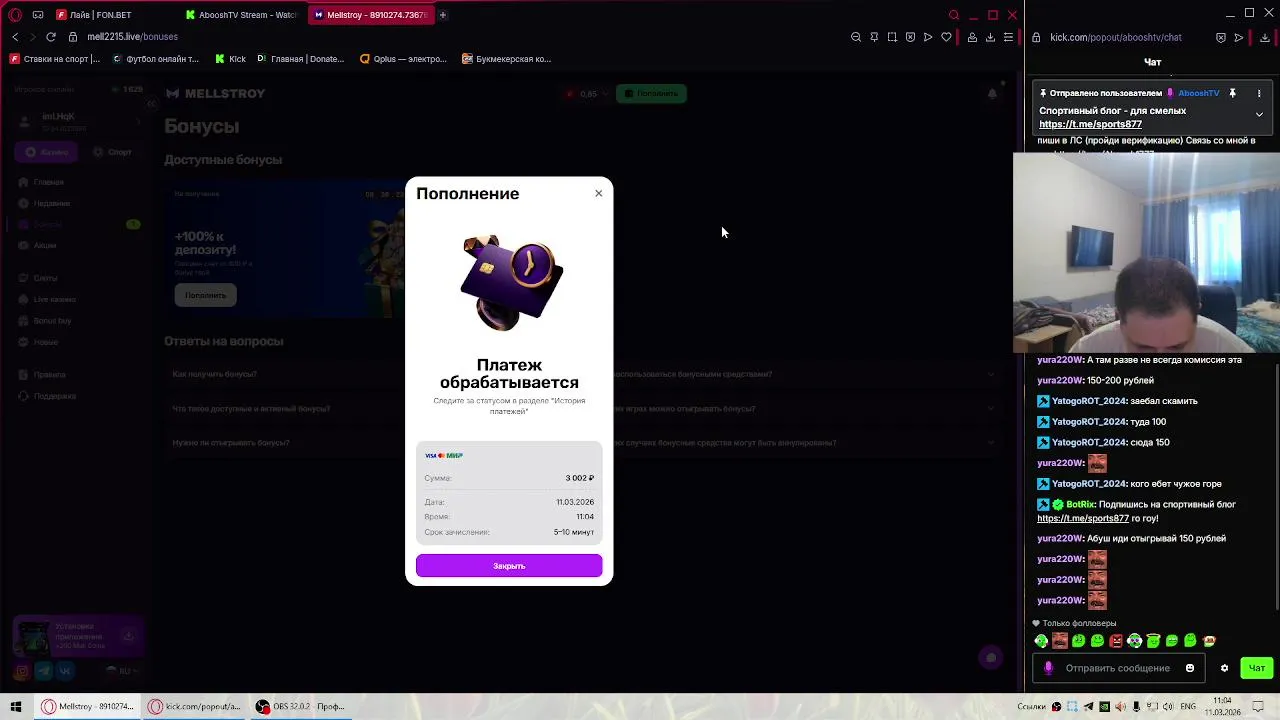This screenshot has width=1280, height=720.
Task: Open the t.me/sports877 link in pinned message
Action: tap(1090, 124)
